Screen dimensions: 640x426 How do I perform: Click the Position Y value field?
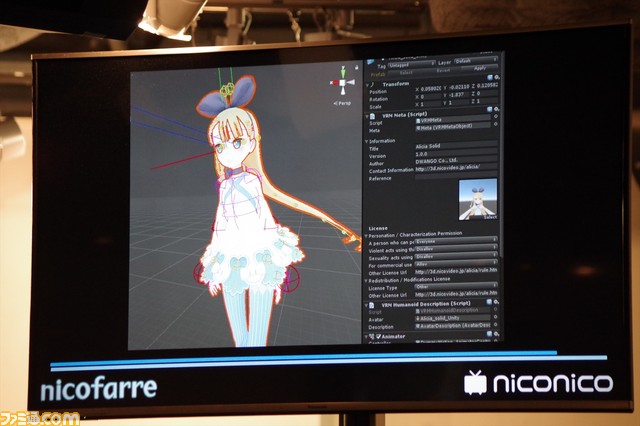[459, 87]
